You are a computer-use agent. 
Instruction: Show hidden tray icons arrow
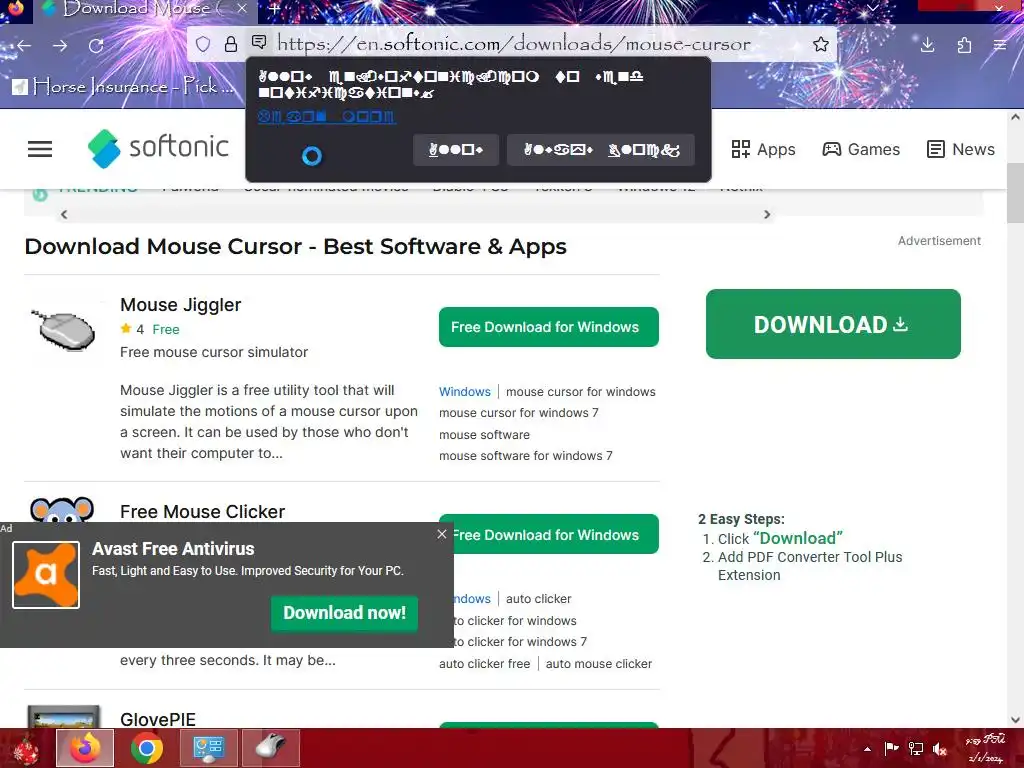[867, 749]
